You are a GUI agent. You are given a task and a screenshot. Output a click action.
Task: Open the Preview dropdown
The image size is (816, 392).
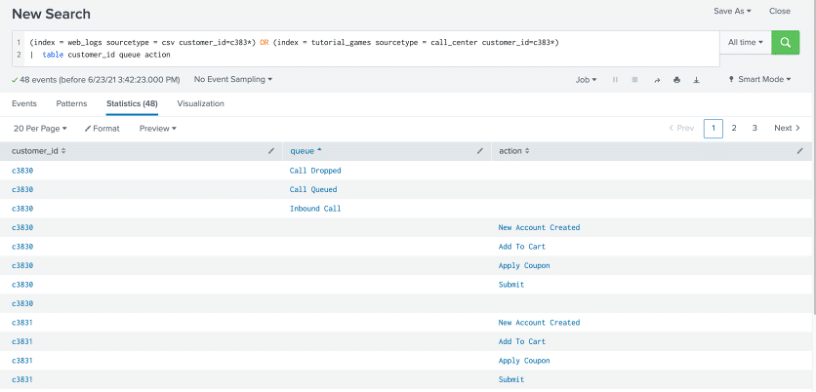tap(158, 128)
